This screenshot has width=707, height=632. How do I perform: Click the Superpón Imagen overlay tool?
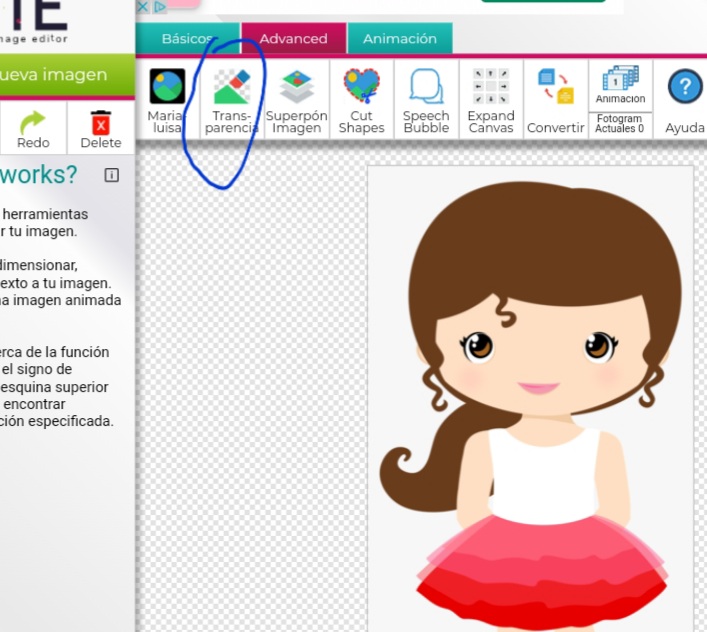296,99
